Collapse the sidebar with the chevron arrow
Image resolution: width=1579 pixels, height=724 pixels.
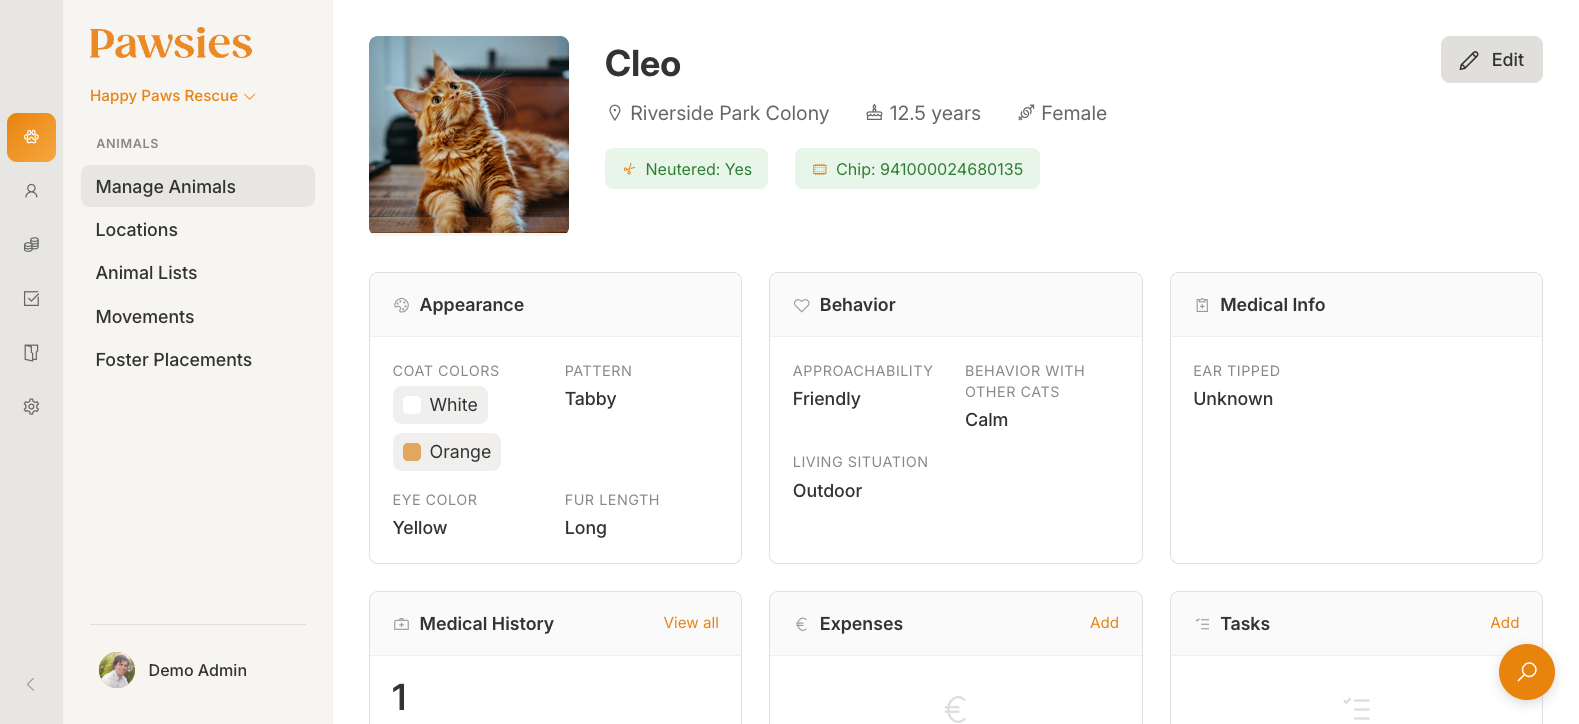(x=30, y=684)
